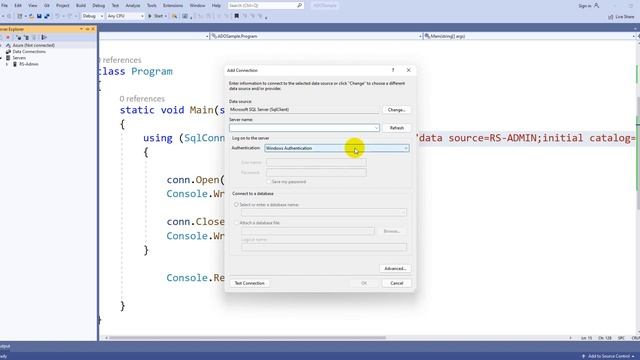Click the Test Connection button

click(249, 283)
